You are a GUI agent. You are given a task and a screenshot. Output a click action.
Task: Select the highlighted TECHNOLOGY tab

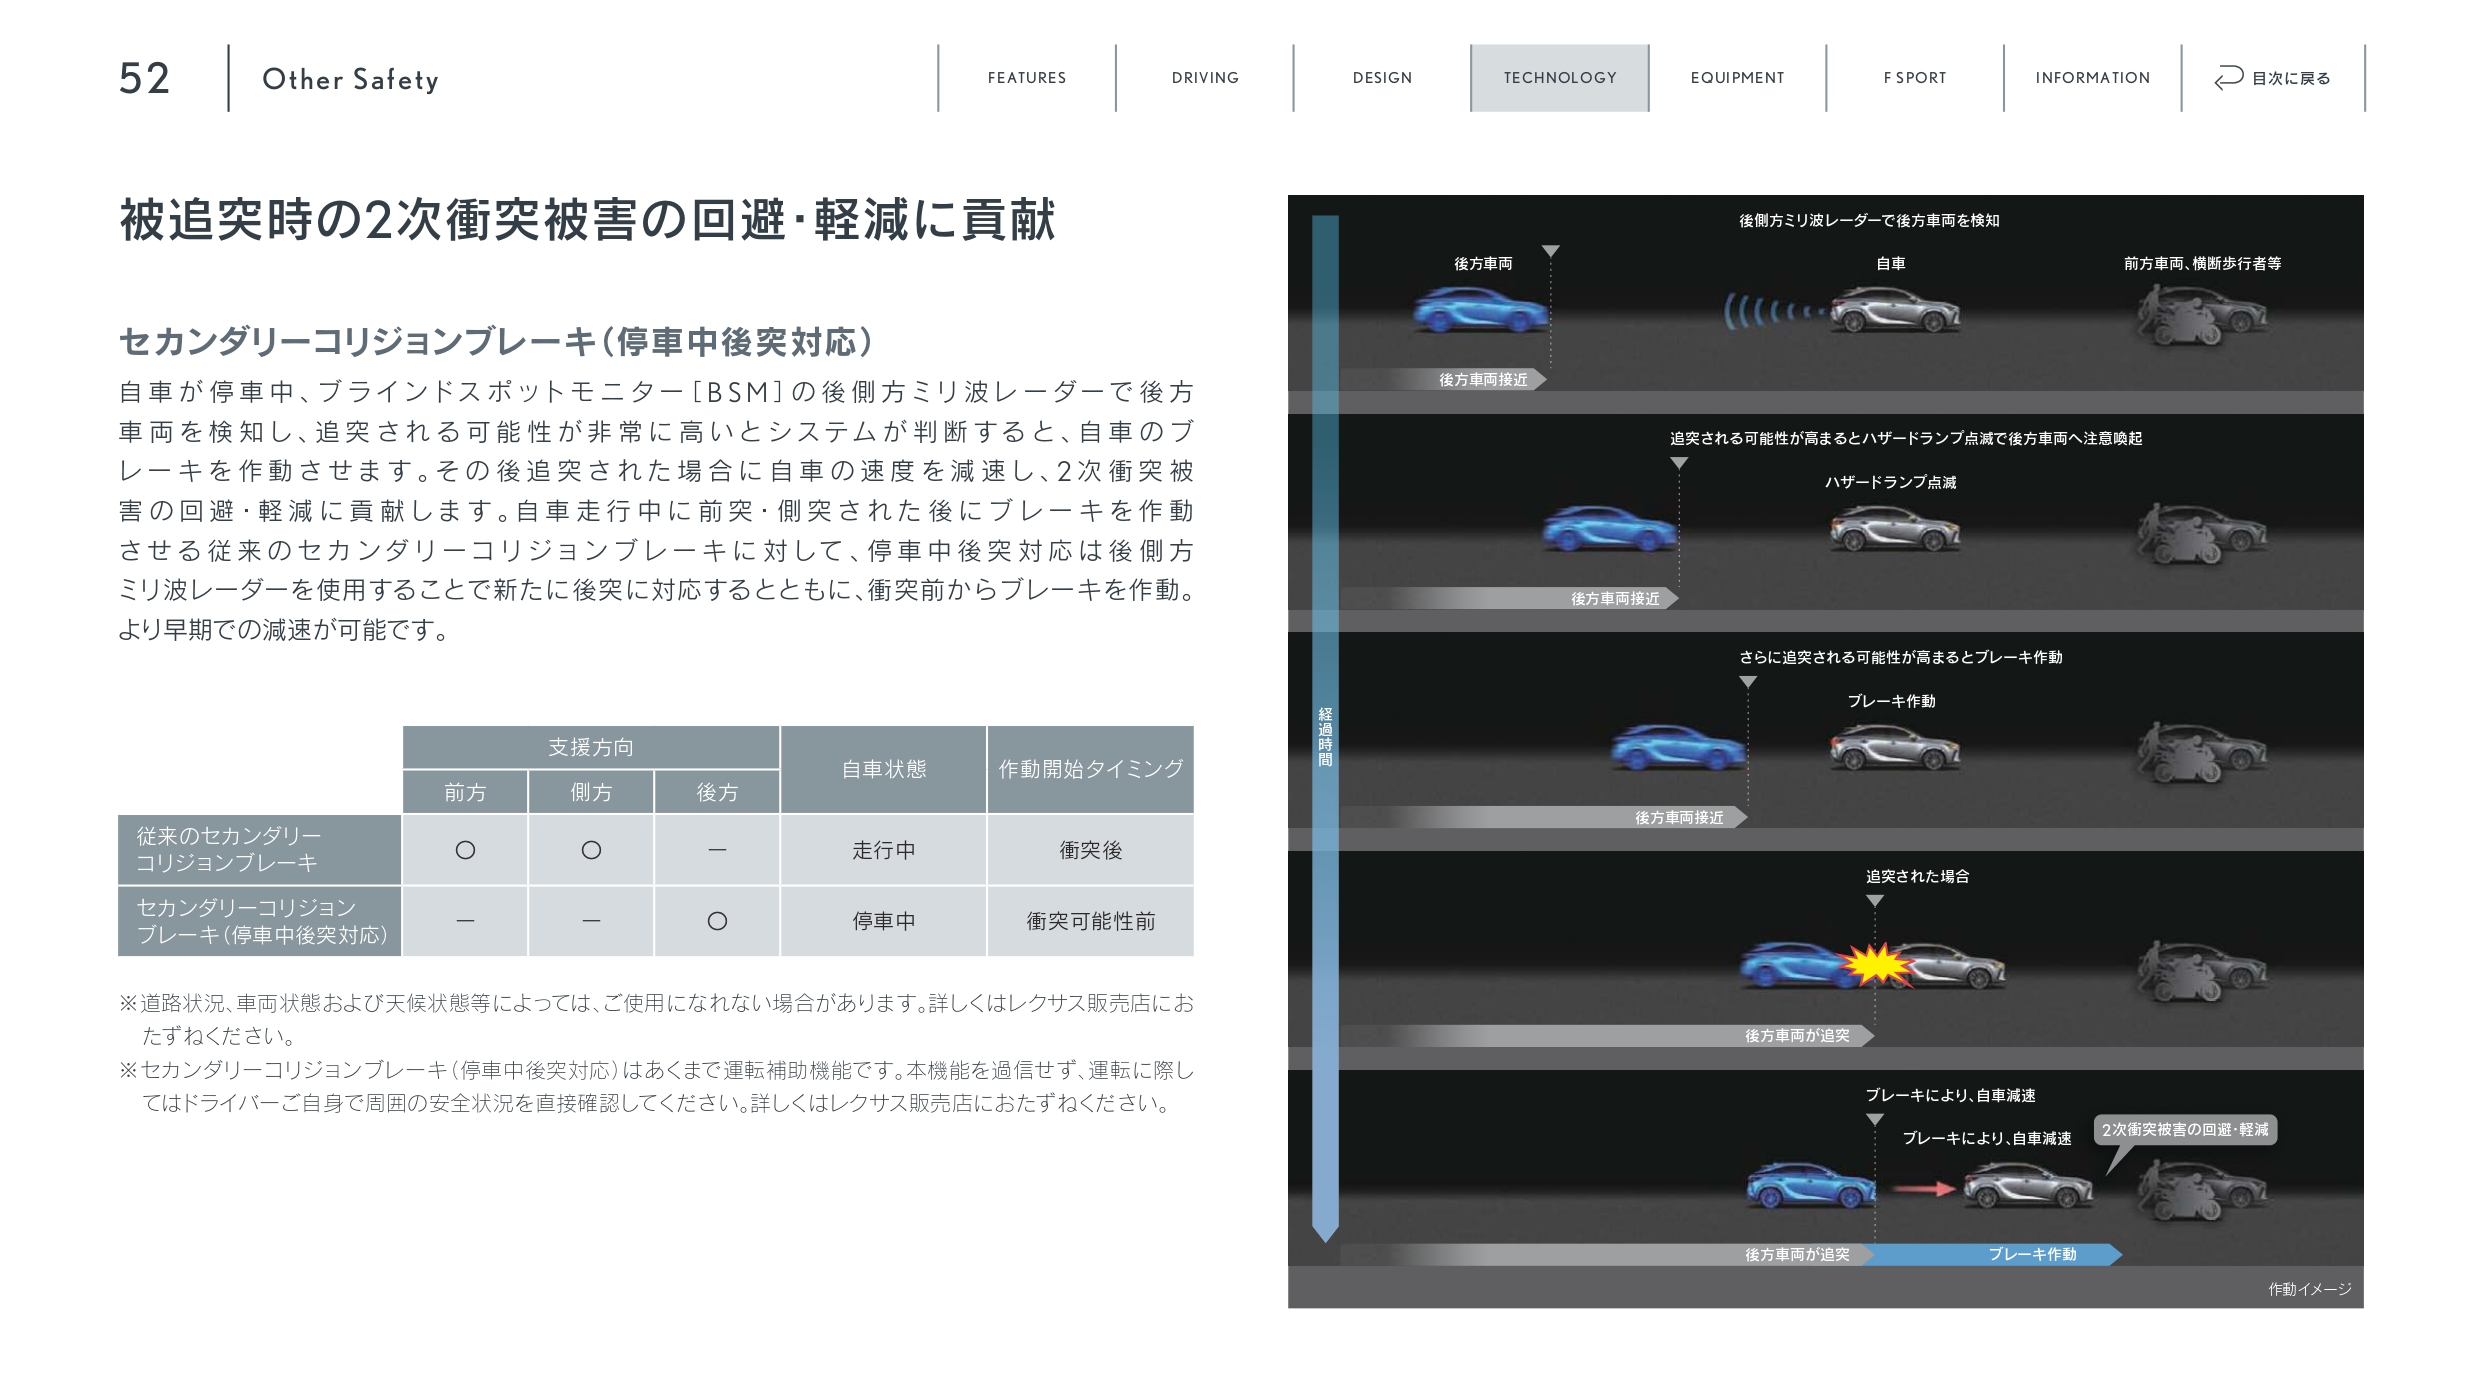[1559, 78]
